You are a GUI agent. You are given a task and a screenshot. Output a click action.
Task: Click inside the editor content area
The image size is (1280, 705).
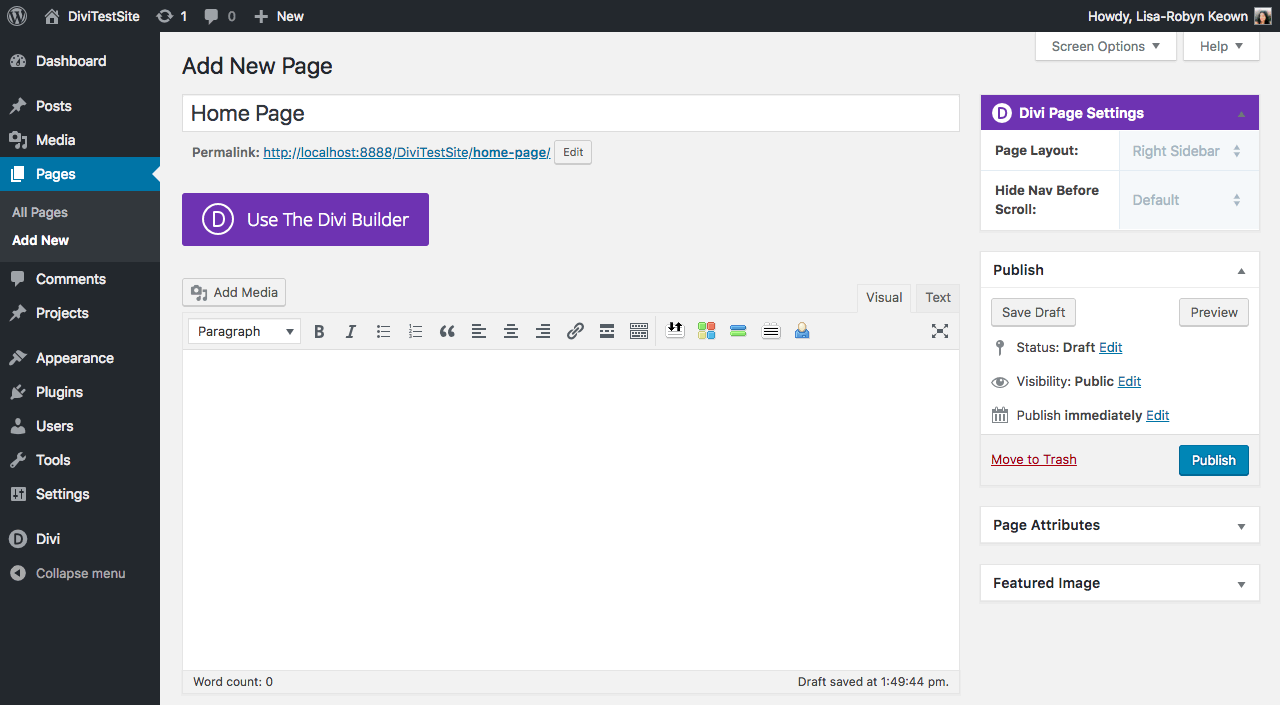pos(571,509)
